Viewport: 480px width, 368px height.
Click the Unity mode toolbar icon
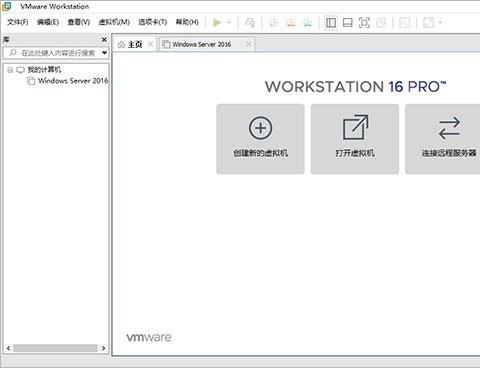point(381,23)
